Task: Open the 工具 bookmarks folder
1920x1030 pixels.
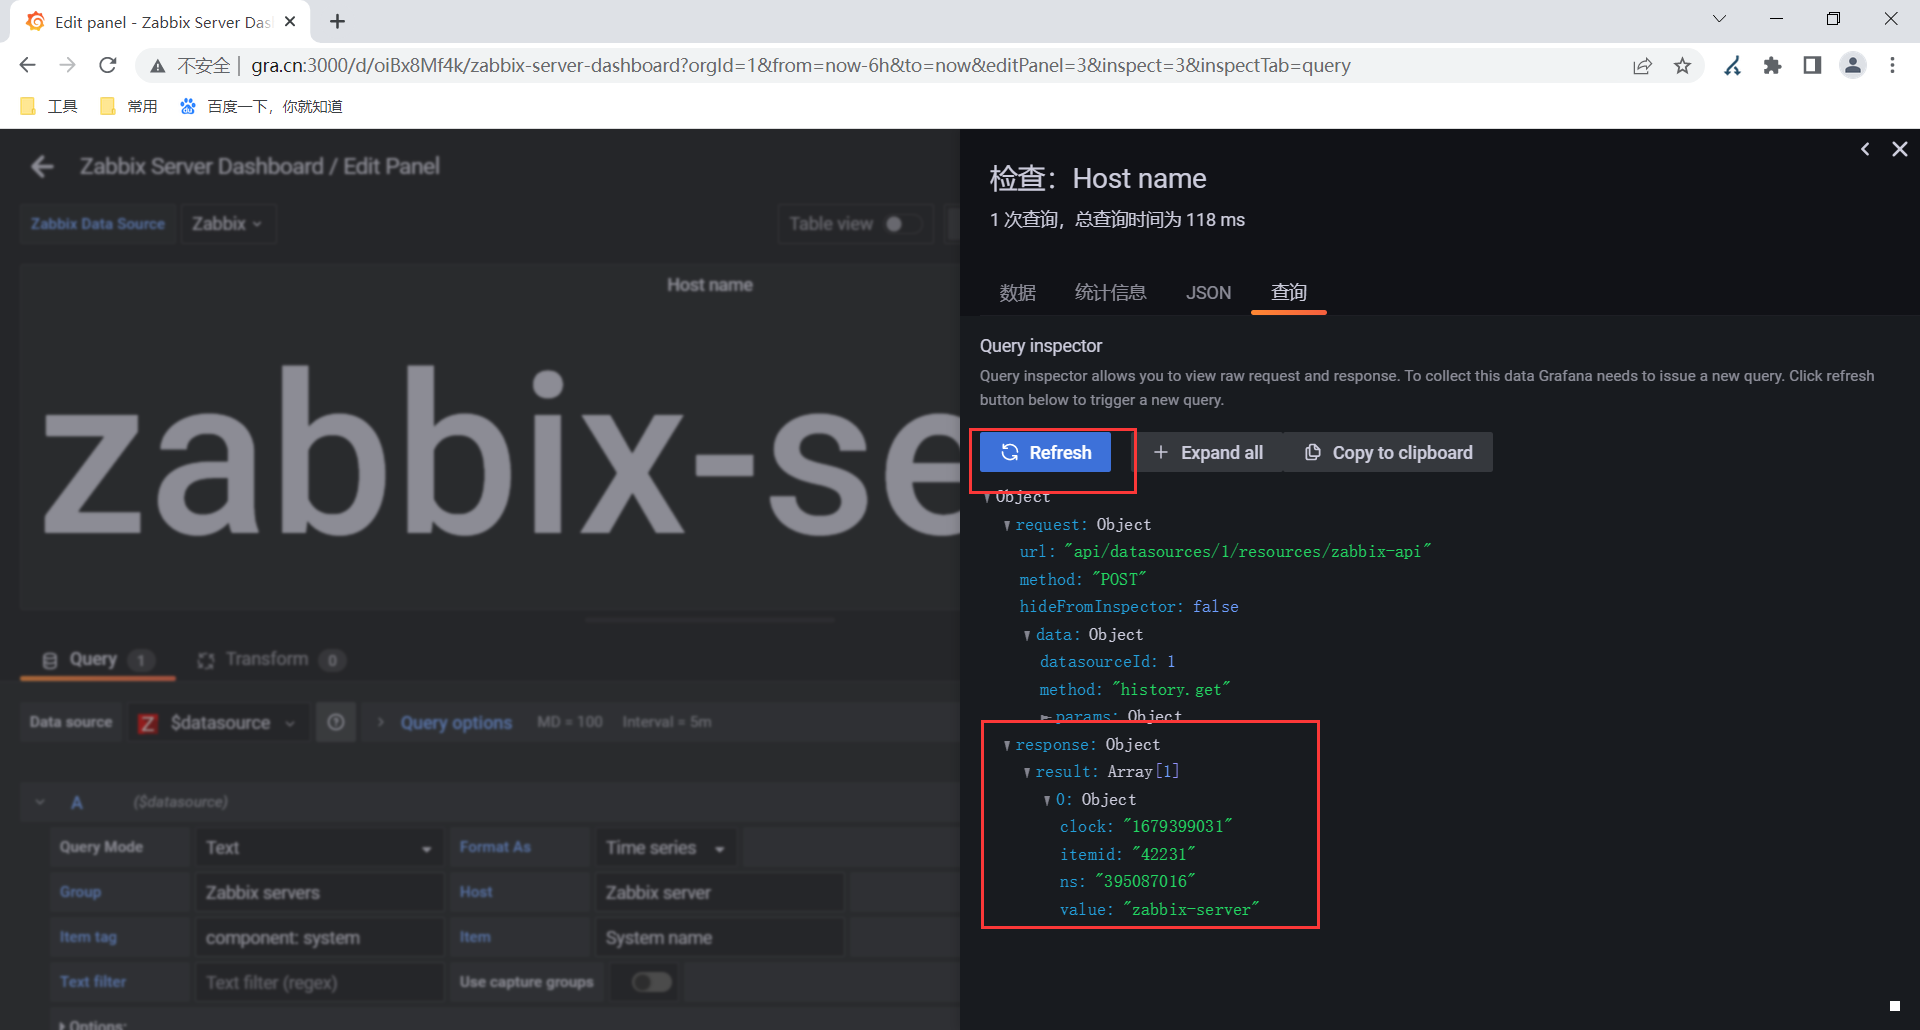Action: click(x=49, y=106)
